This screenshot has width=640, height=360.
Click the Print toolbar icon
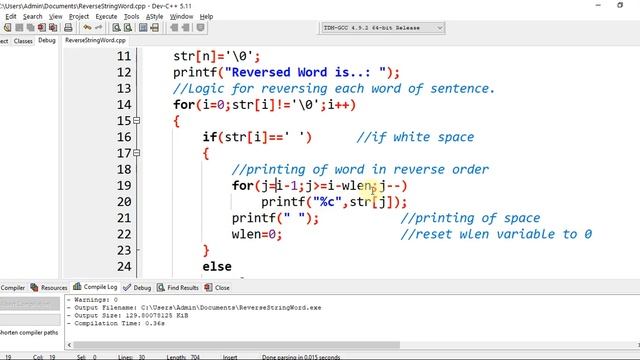click(x=68, y=28)
